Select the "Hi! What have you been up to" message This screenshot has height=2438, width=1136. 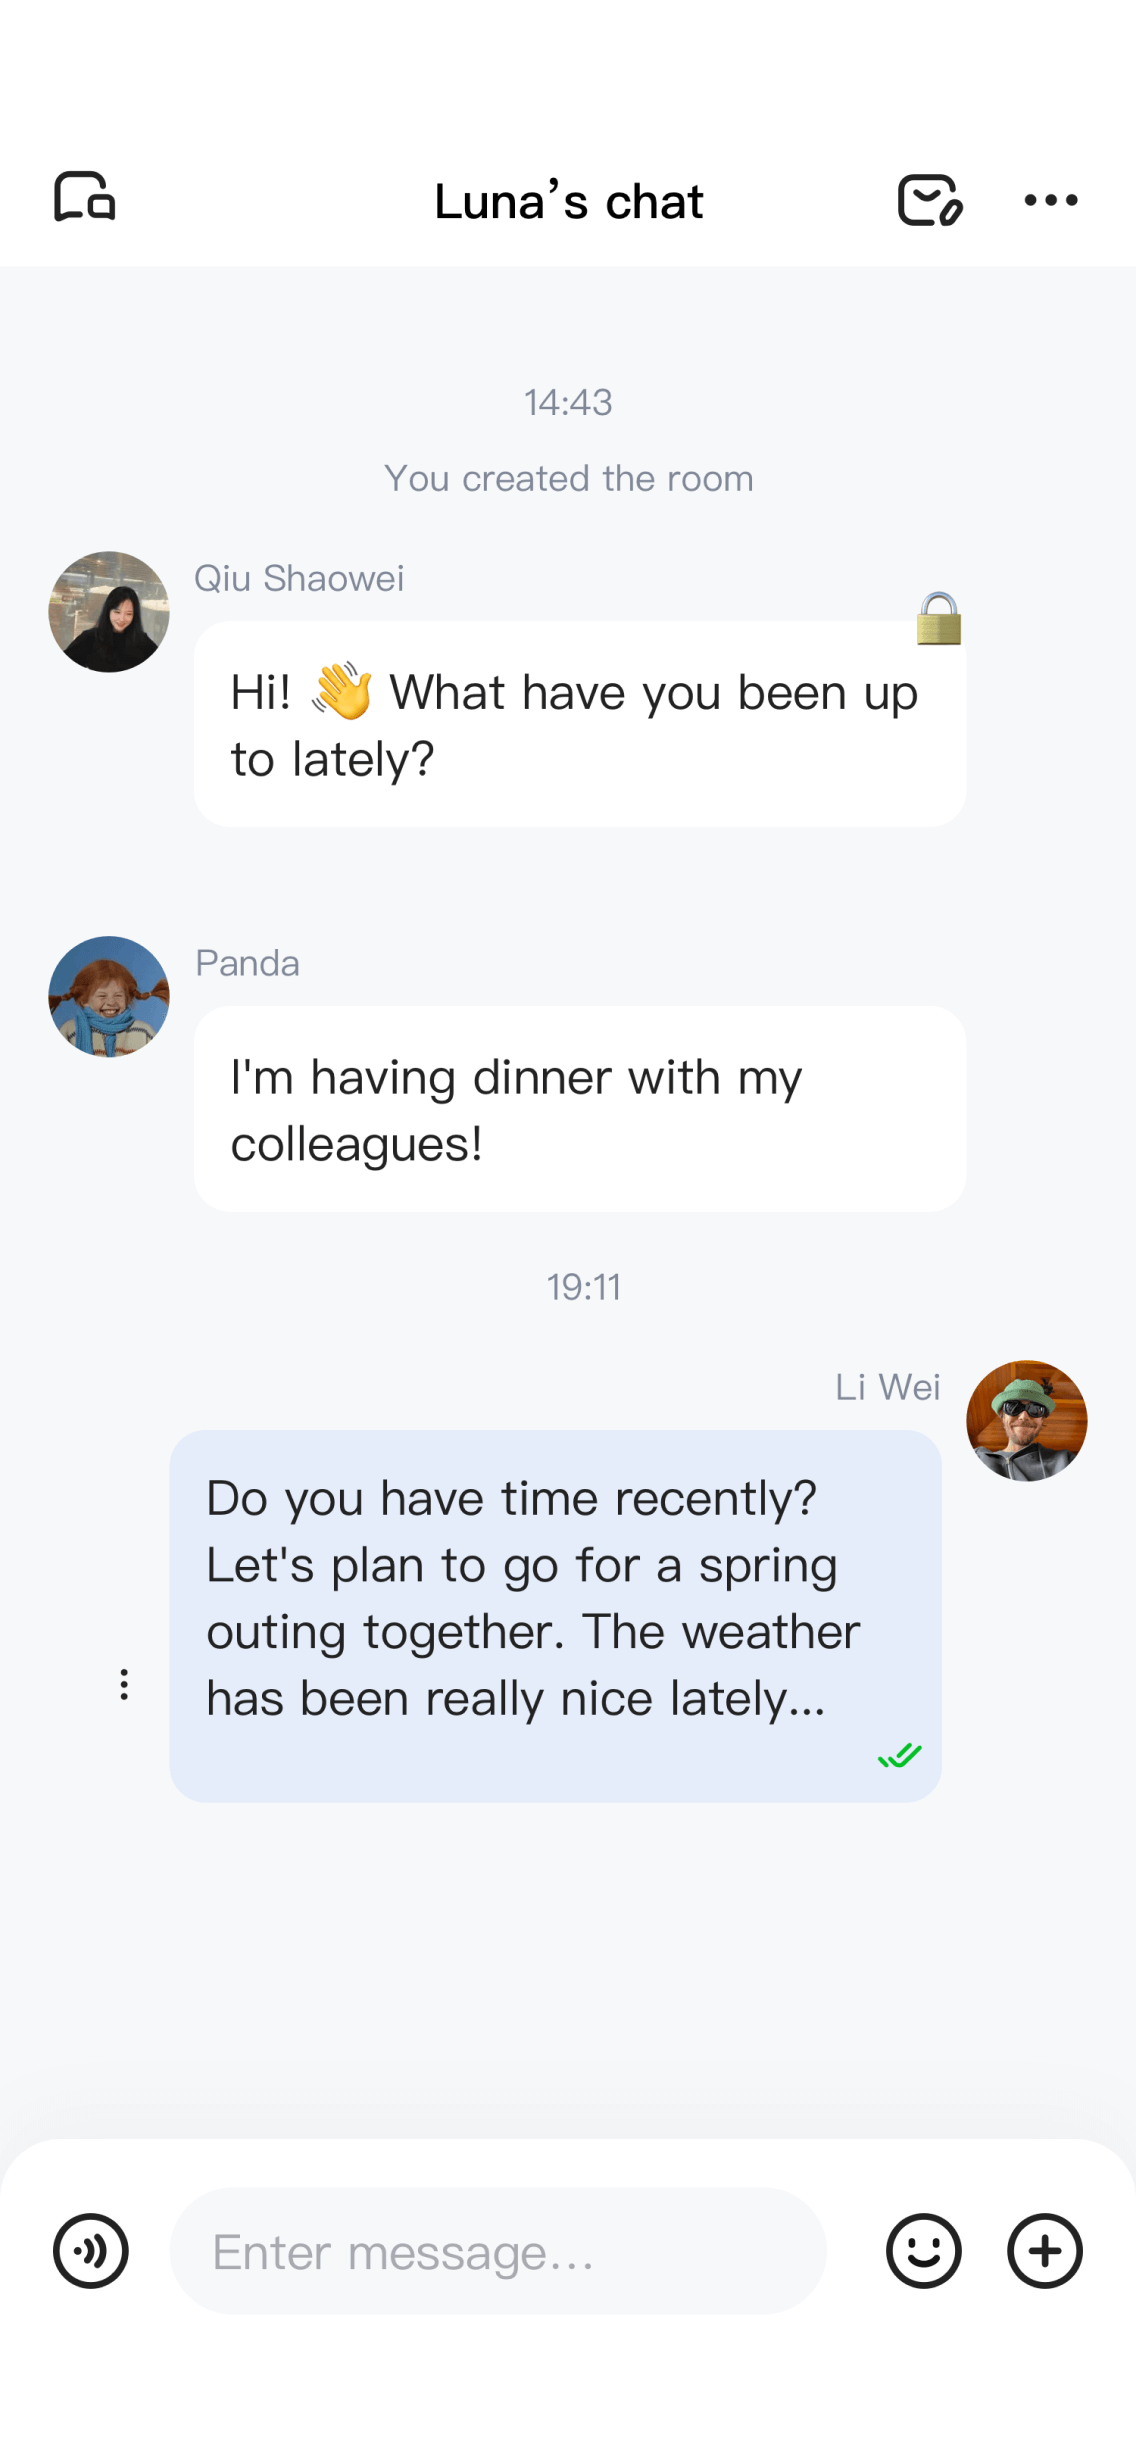point(579,725)
